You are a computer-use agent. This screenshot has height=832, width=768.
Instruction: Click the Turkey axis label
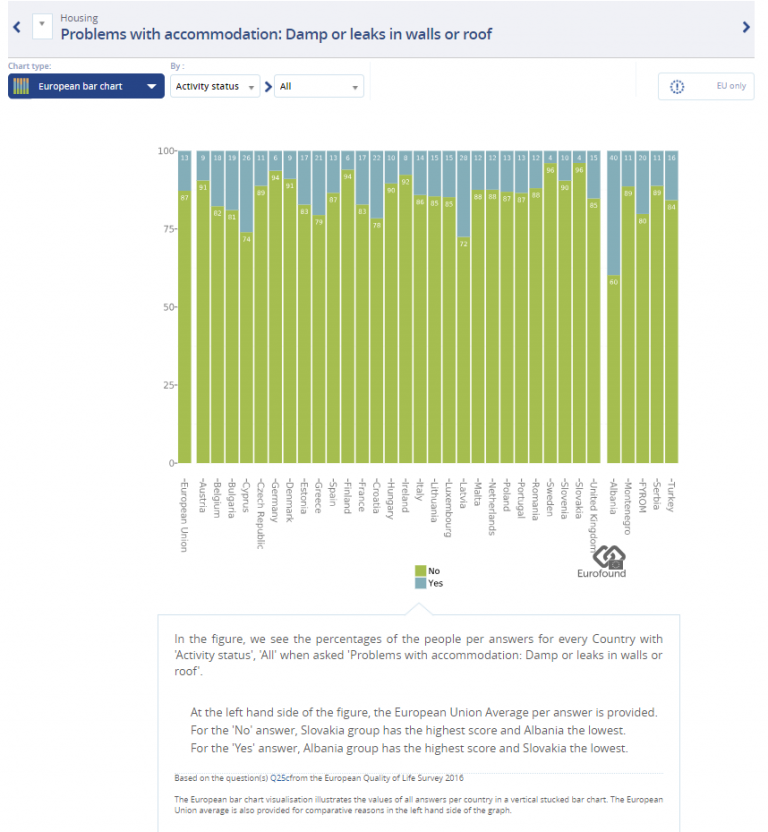tap(672, 495)
